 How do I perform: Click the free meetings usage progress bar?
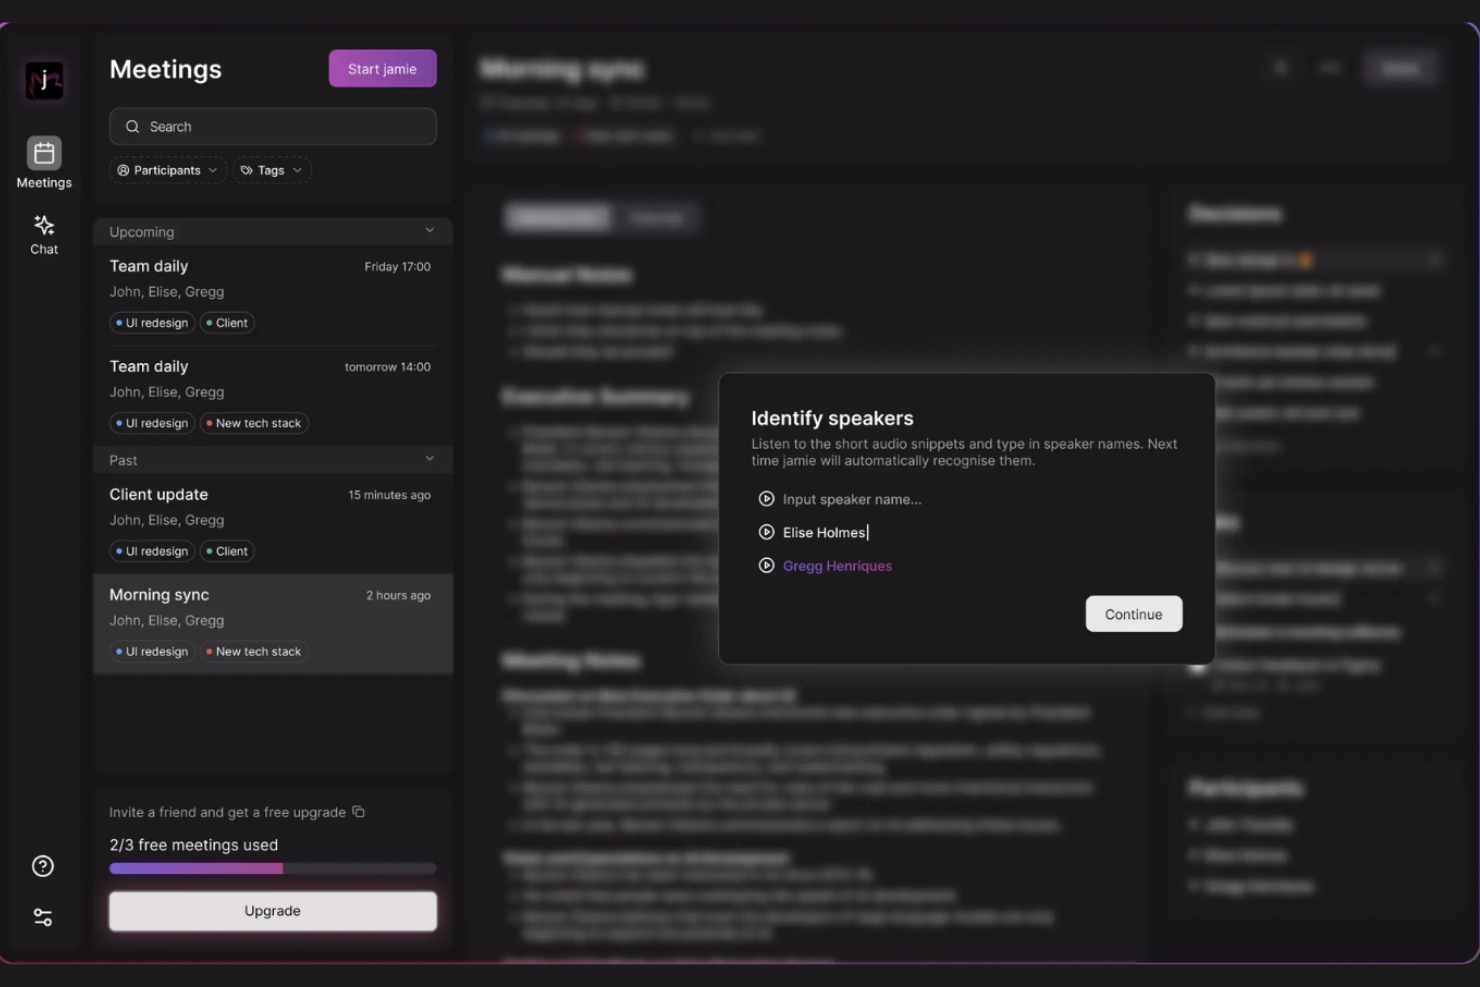click(272, 868)
